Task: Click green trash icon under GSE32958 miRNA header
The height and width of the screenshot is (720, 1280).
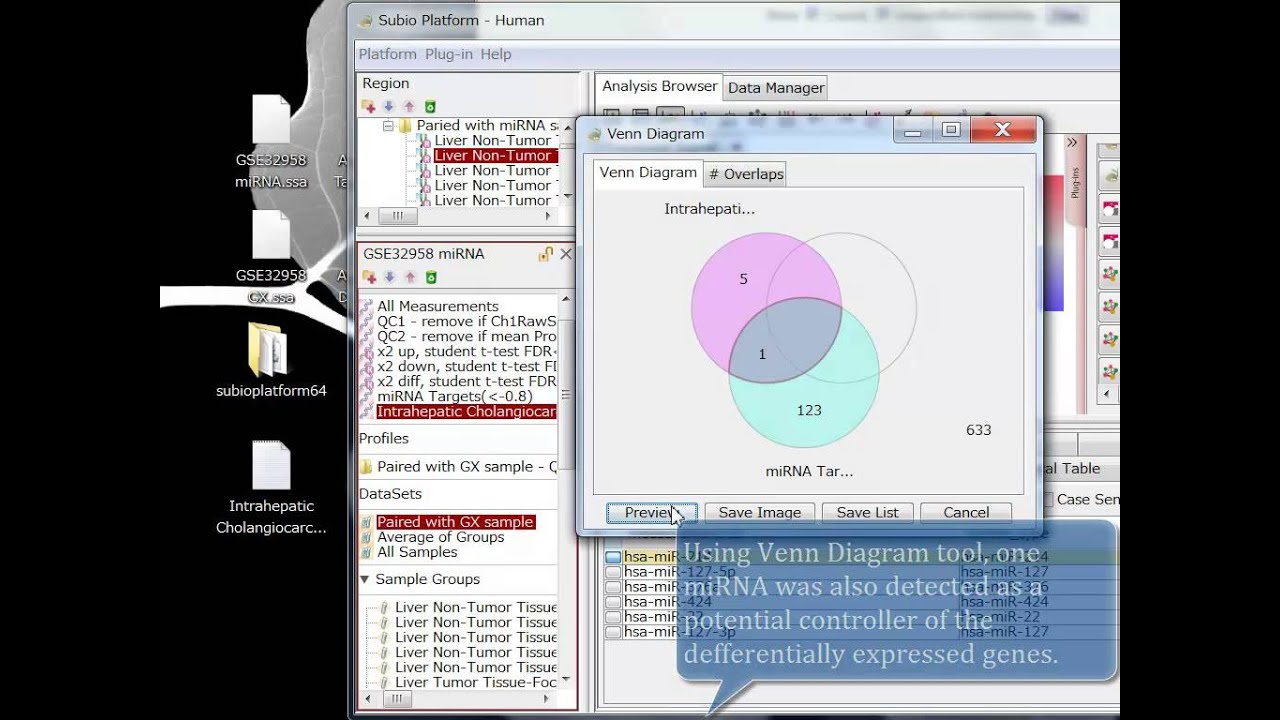Action: 430,277
